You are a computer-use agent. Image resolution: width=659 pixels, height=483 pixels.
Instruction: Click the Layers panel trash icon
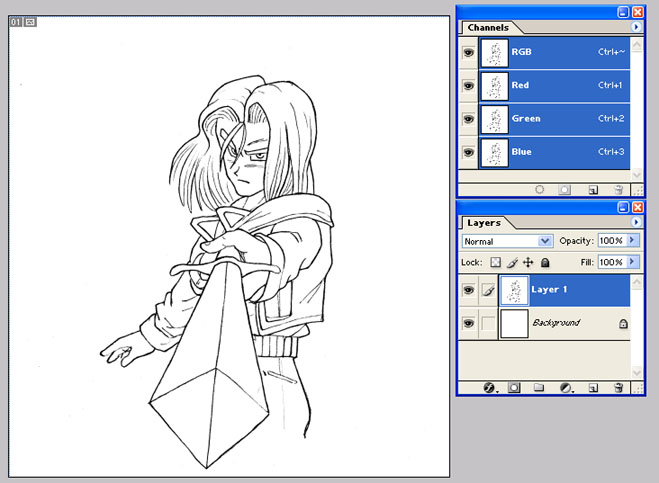tap(619, 387)
